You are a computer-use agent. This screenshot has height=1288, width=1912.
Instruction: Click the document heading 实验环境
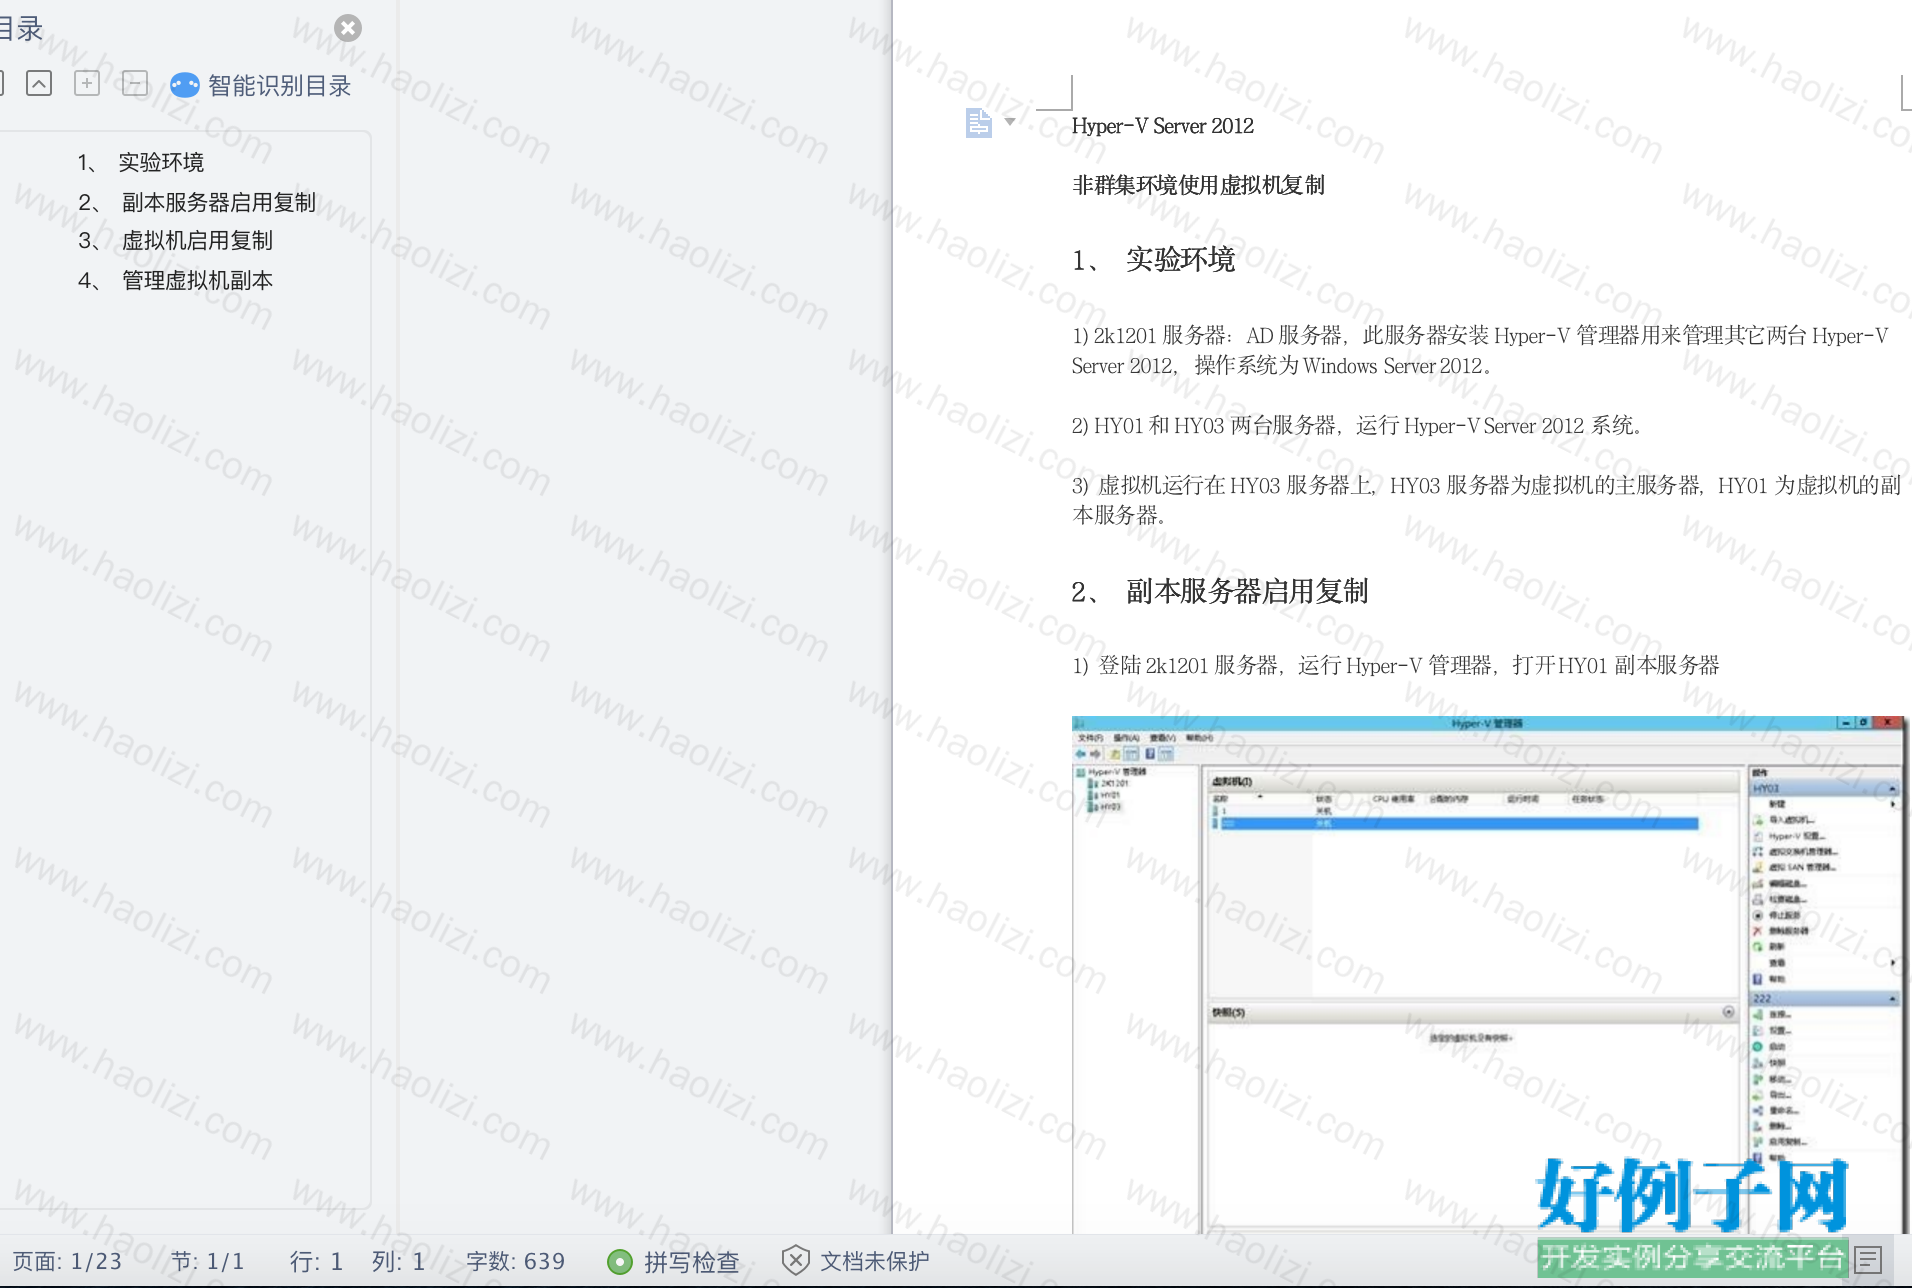pyautogui.click(x=1180, y=260)
